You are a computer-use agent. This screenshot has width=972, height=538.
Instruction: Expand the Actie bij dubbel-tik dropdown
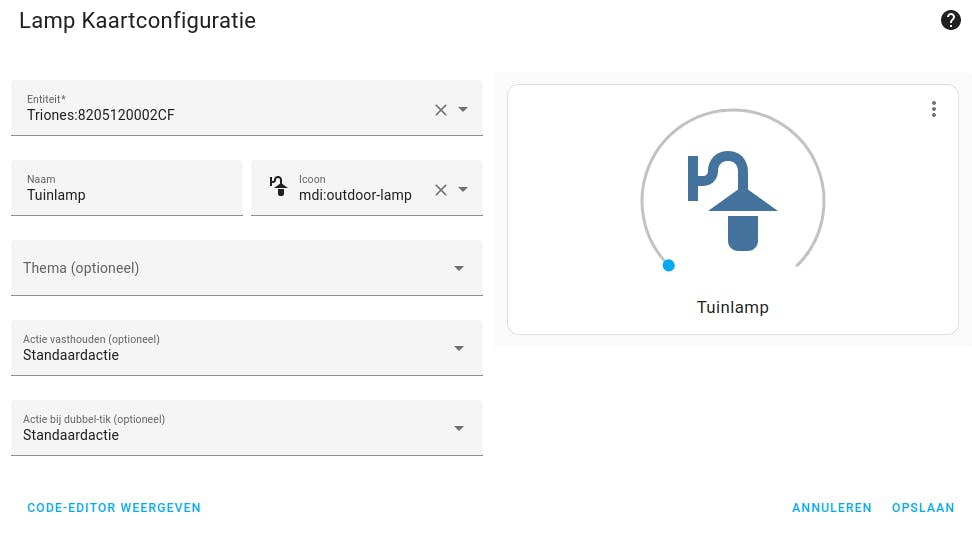click(459, 428)
